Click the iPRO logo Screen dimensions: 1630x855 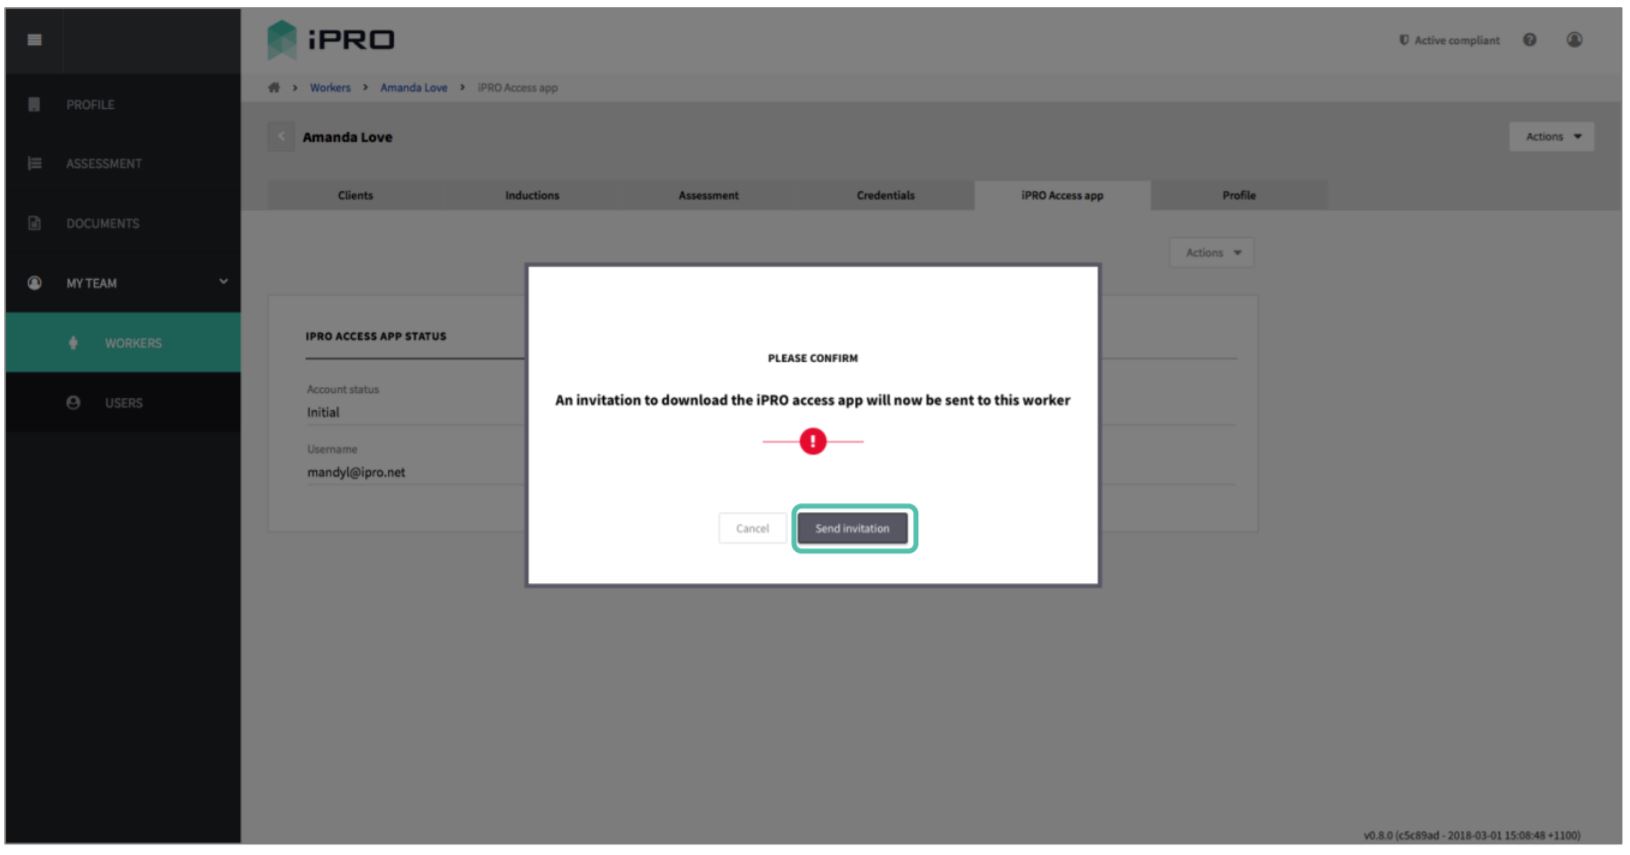[x=331, y=40]
